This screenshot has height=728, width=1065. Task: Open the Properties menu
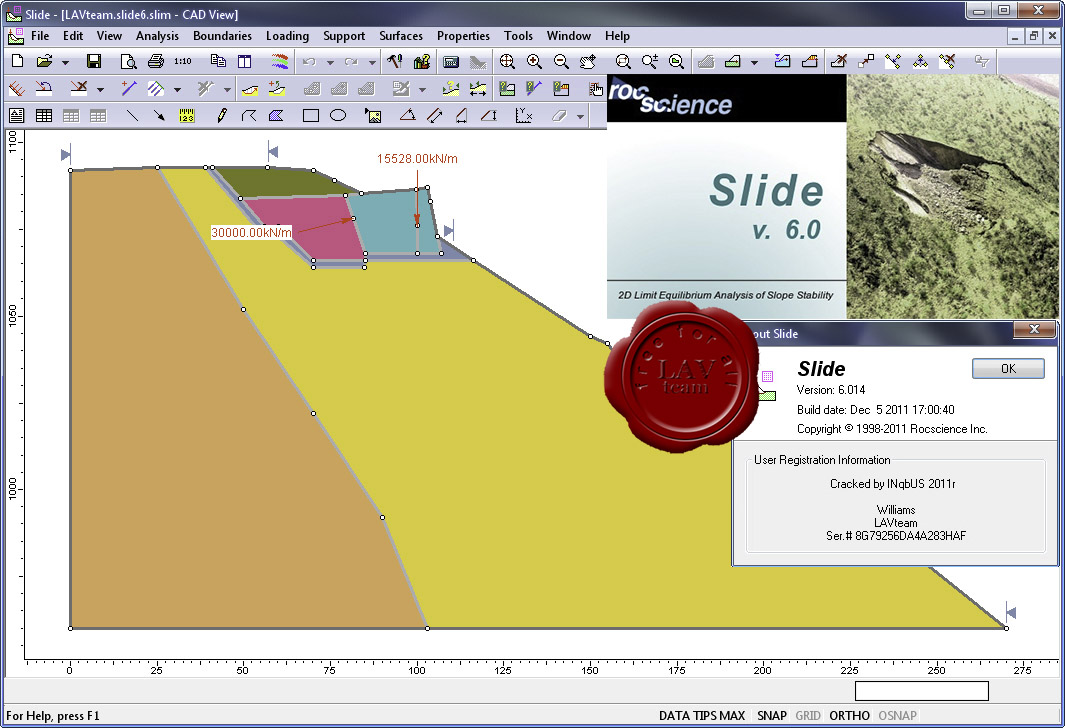(x=463, y=36)
